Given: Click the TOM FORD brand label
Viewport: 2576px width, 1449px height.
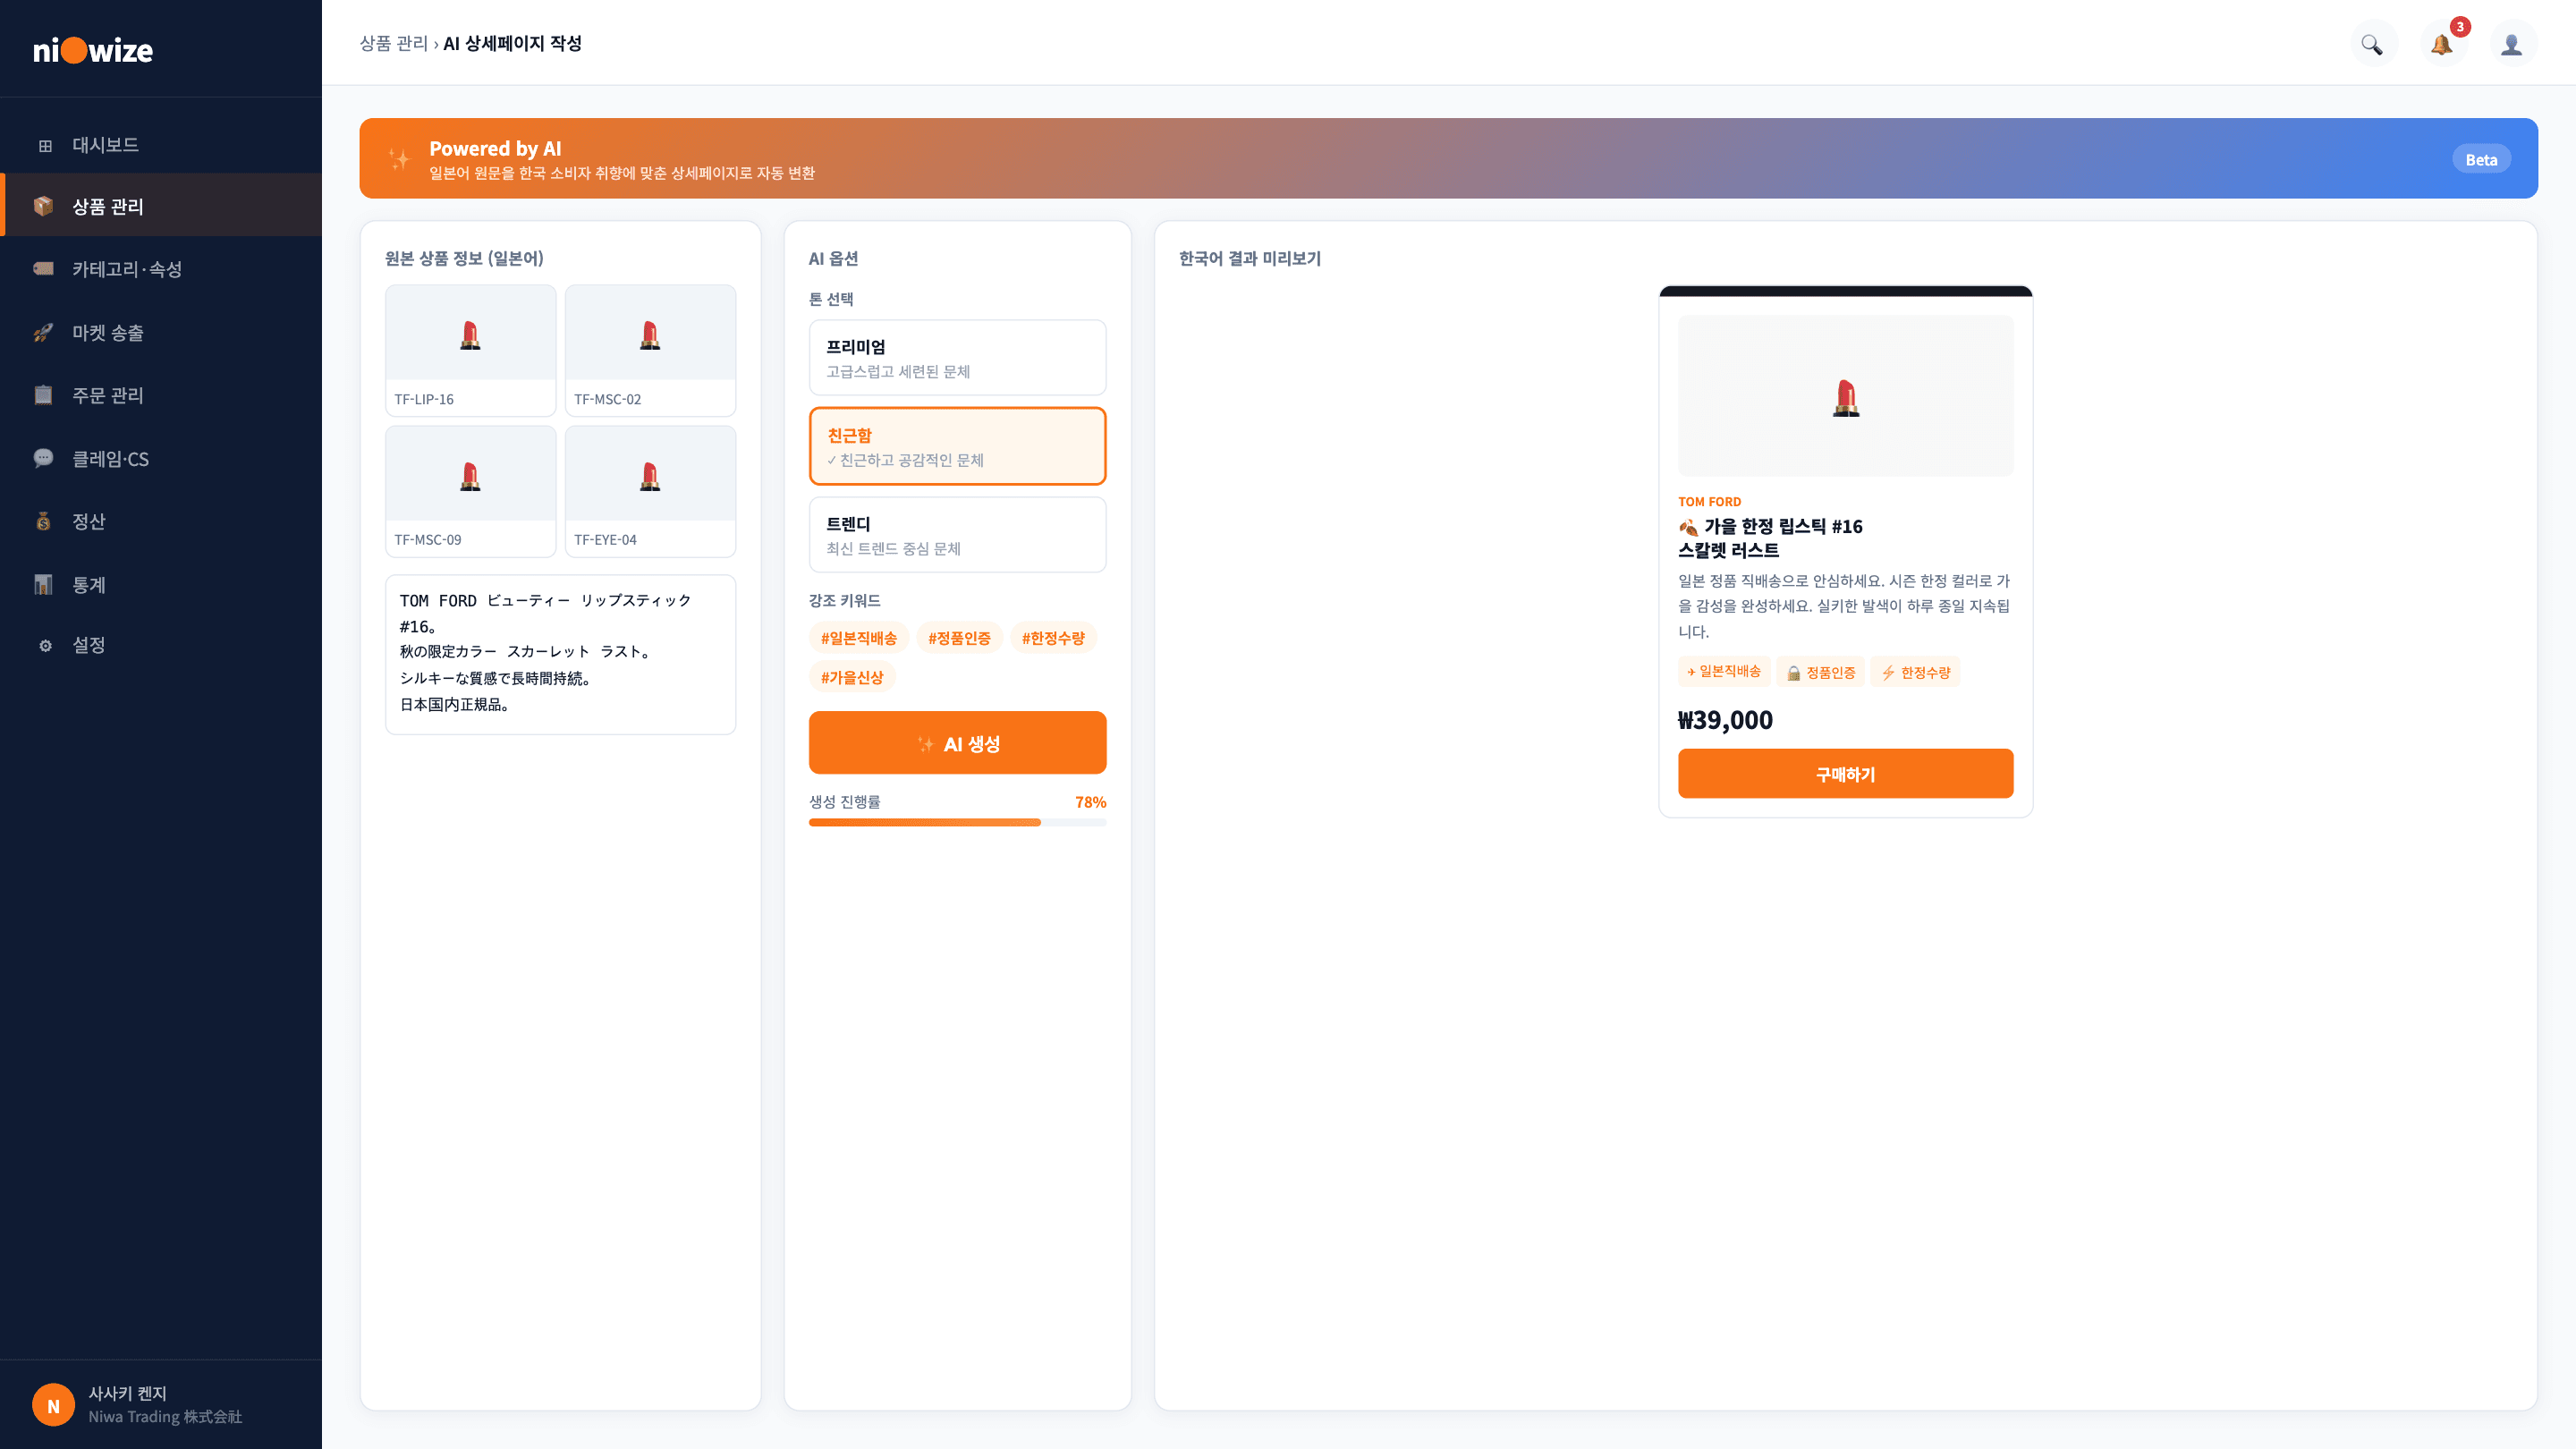Looking at the screenshot, I should click(x=1709, y=502).
